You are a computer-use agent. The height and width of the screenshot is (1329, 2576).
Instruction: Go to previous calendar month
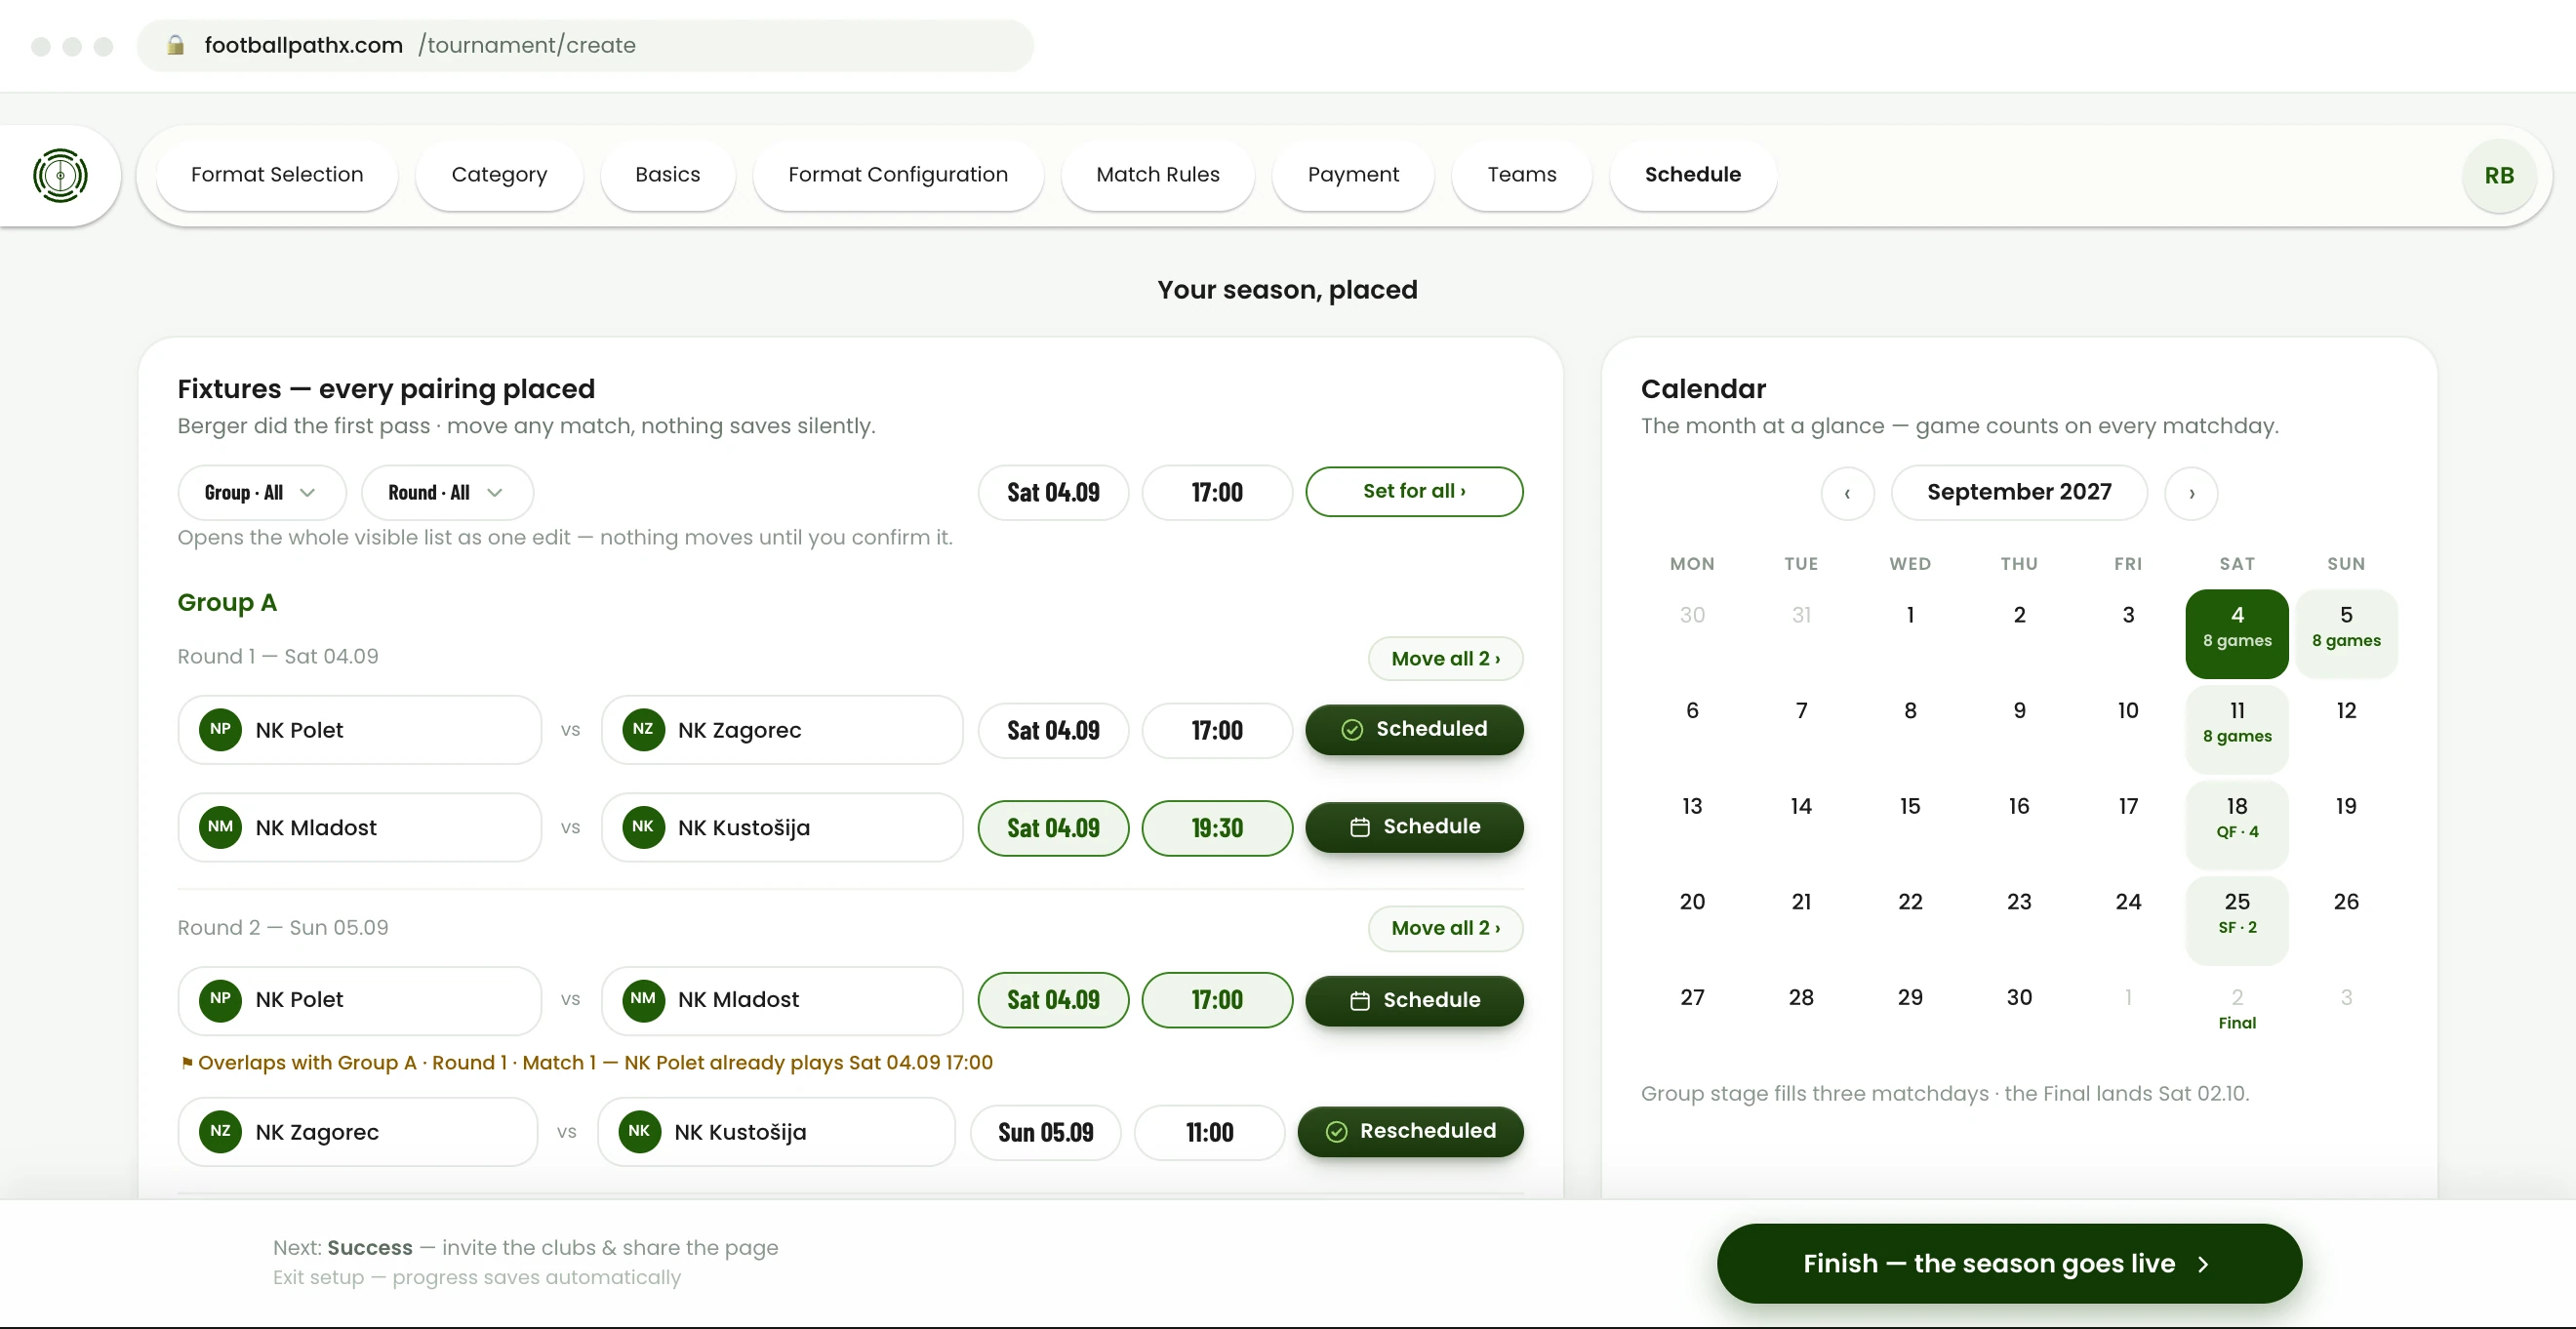(1847, 493)
